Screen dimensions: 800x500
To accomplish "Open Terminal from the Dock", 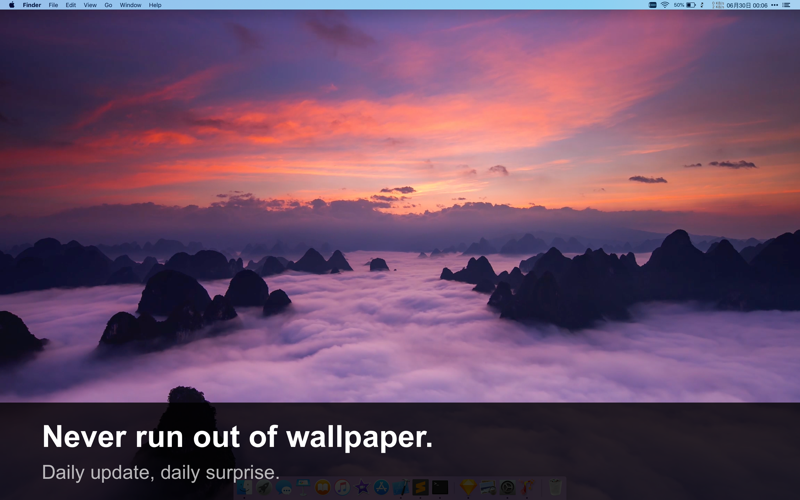I will coord(439,488).
